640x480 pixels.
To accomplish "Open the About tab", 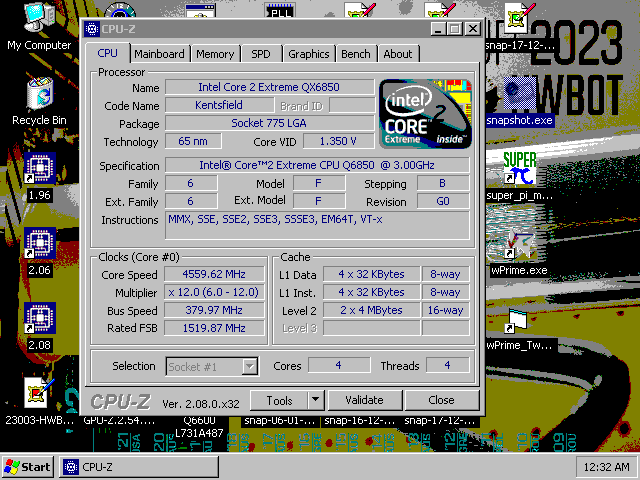I will point(398,54).
